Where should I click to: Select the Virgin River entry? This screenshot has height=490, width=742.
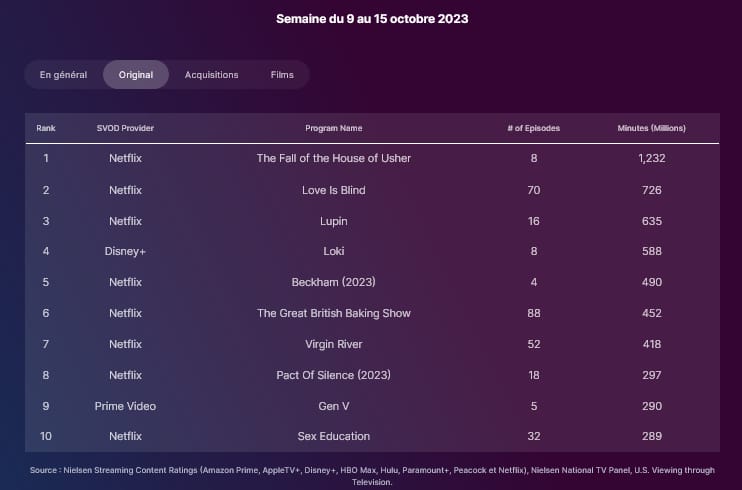tap(334, 344)
